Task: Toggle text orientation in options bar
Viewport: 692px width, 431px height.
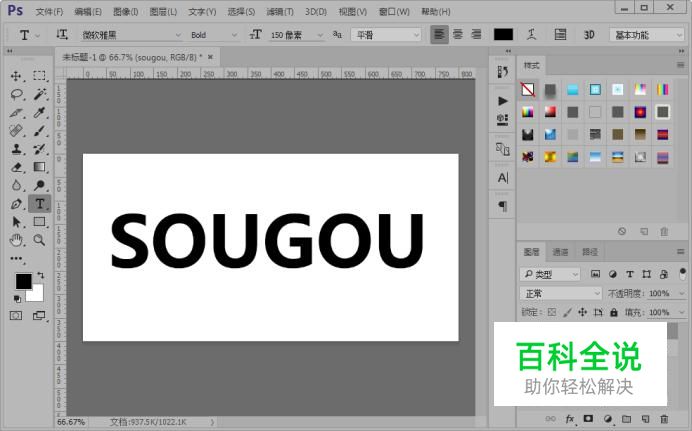Action: [62, 34]
